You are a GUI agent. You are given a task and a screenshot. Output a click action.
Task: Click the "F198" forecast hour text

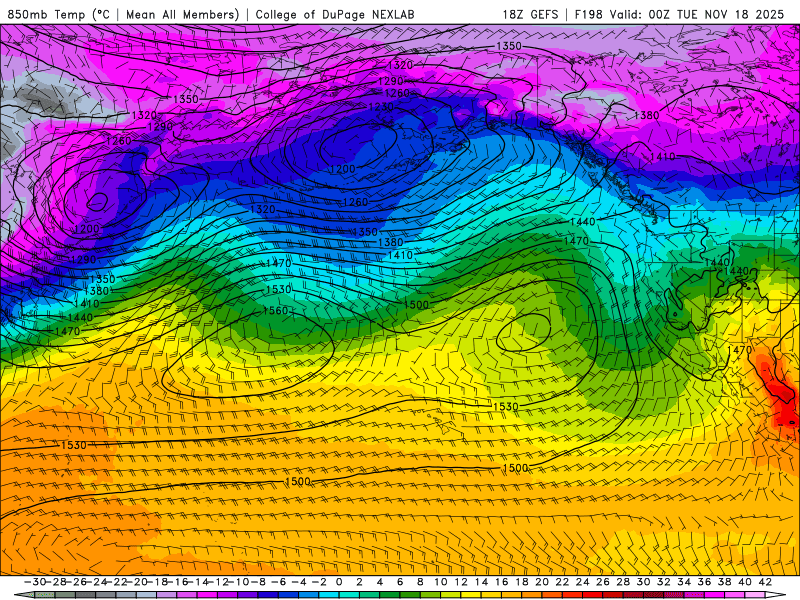point(588,14)
